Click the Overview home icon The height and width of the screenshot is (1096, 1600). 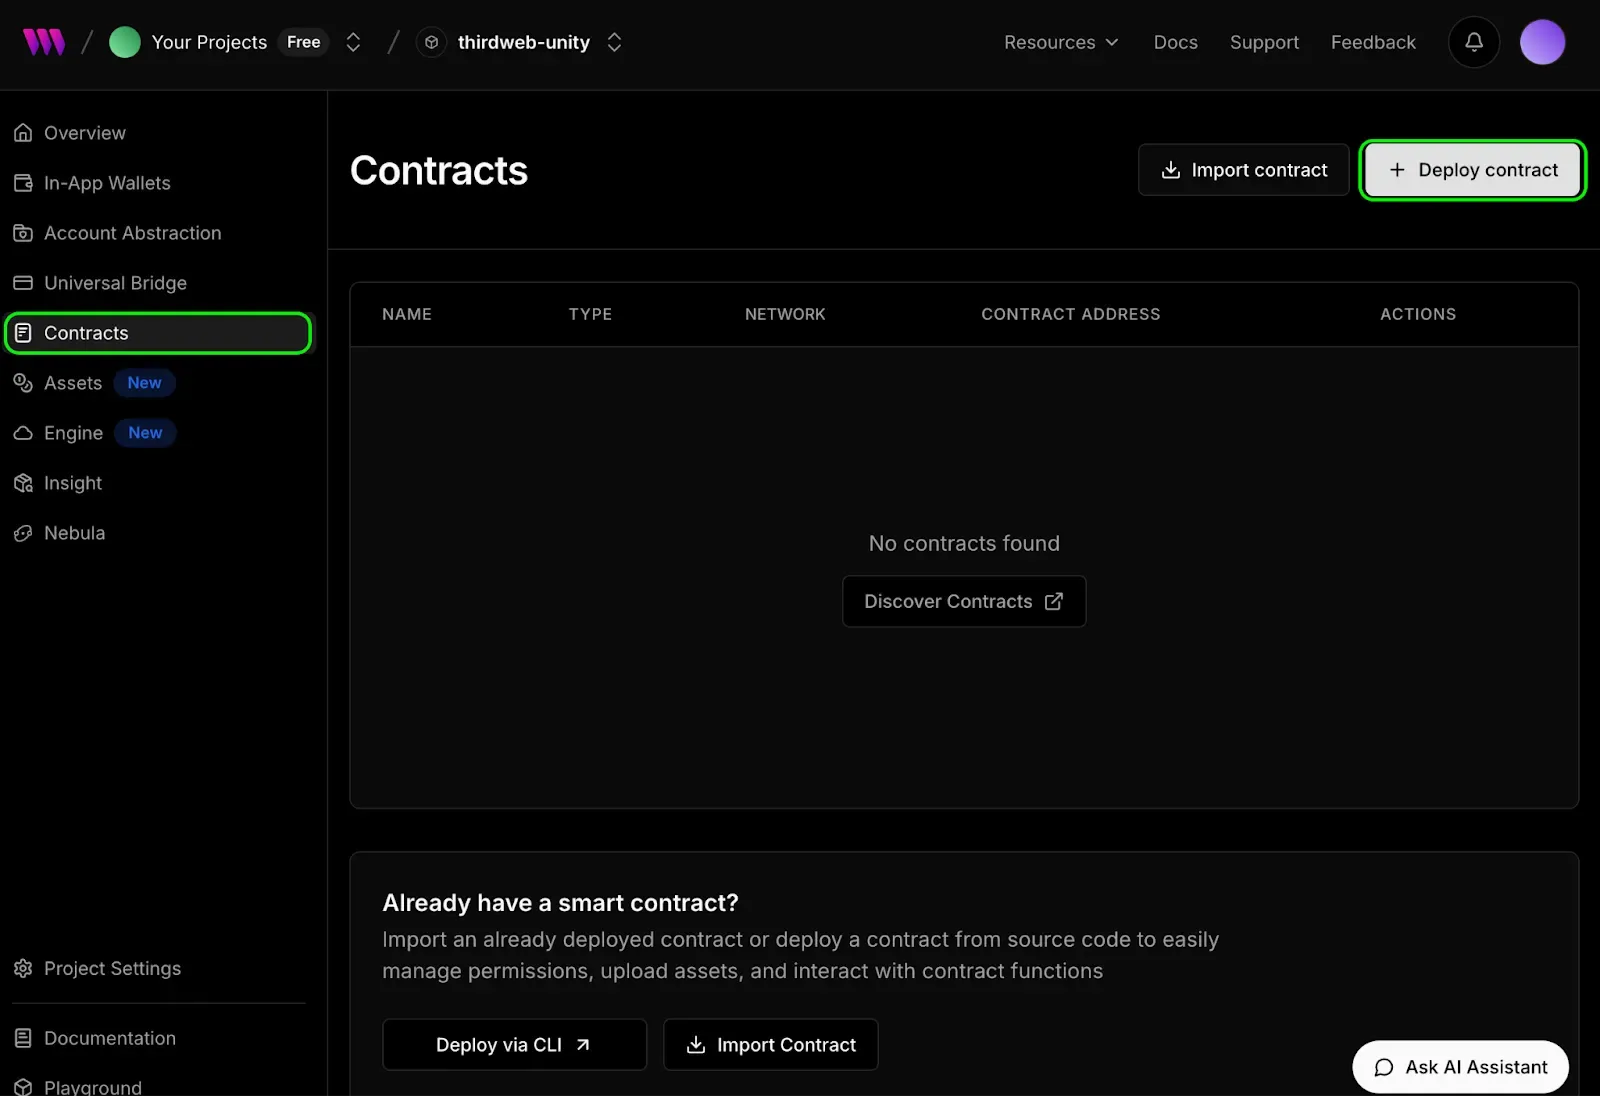click(23, 133)
